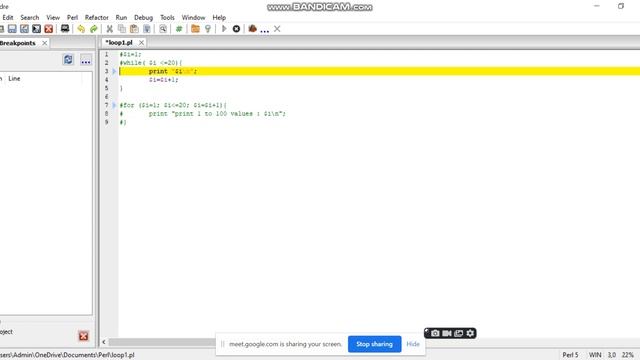Click the Save As toolbar icon

[x=24, y=29]
